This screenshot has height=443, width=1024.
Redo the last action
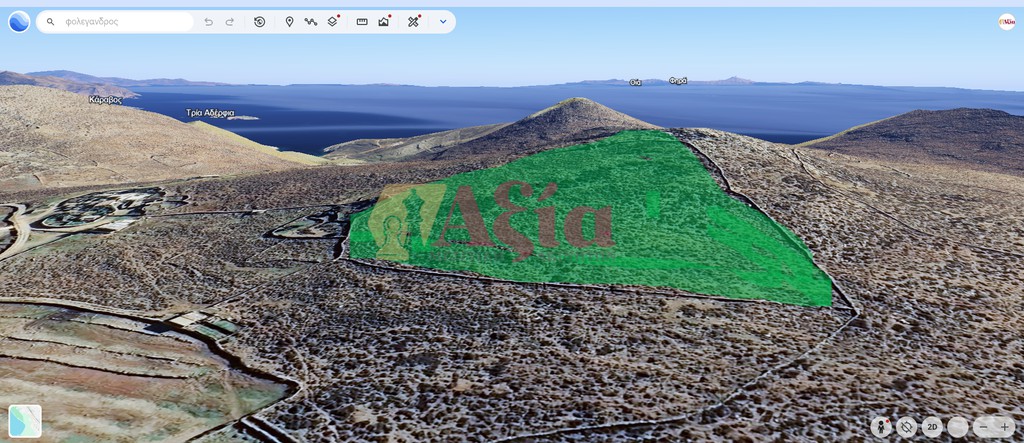(230, 22)
